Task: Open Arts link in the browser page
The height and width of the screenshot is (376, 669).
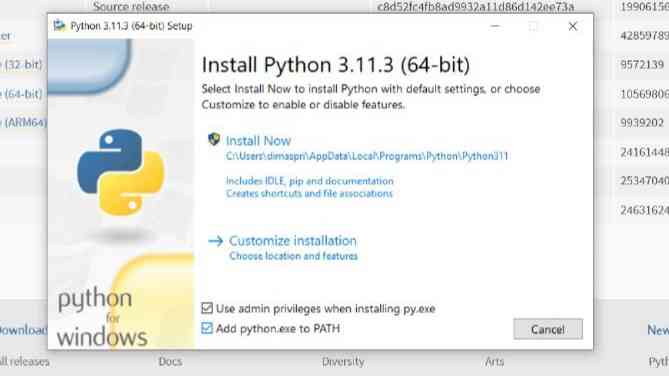Action: (x=494, y=361)
